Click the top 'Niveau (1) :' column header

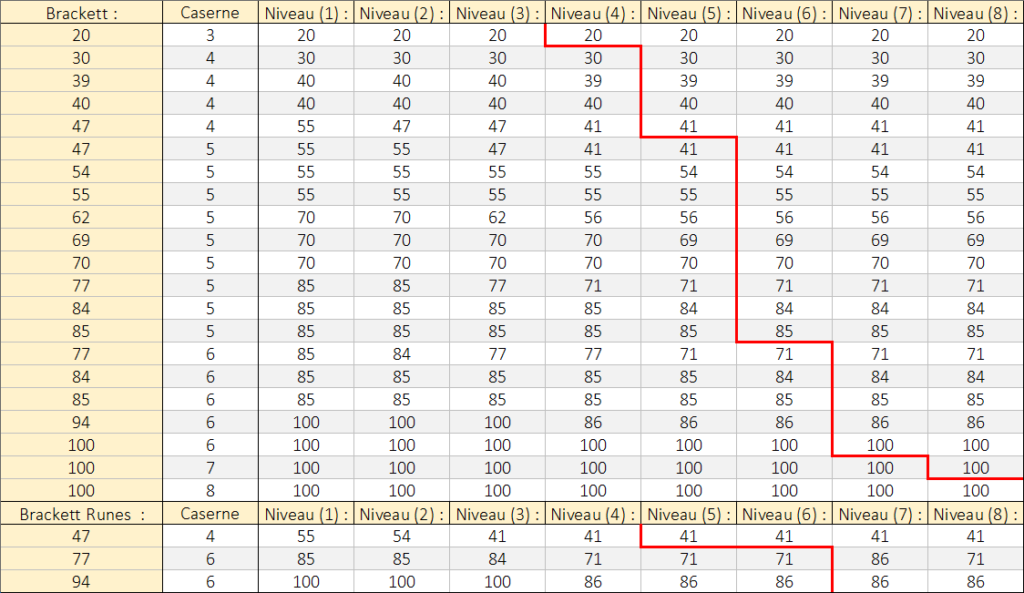305,13
